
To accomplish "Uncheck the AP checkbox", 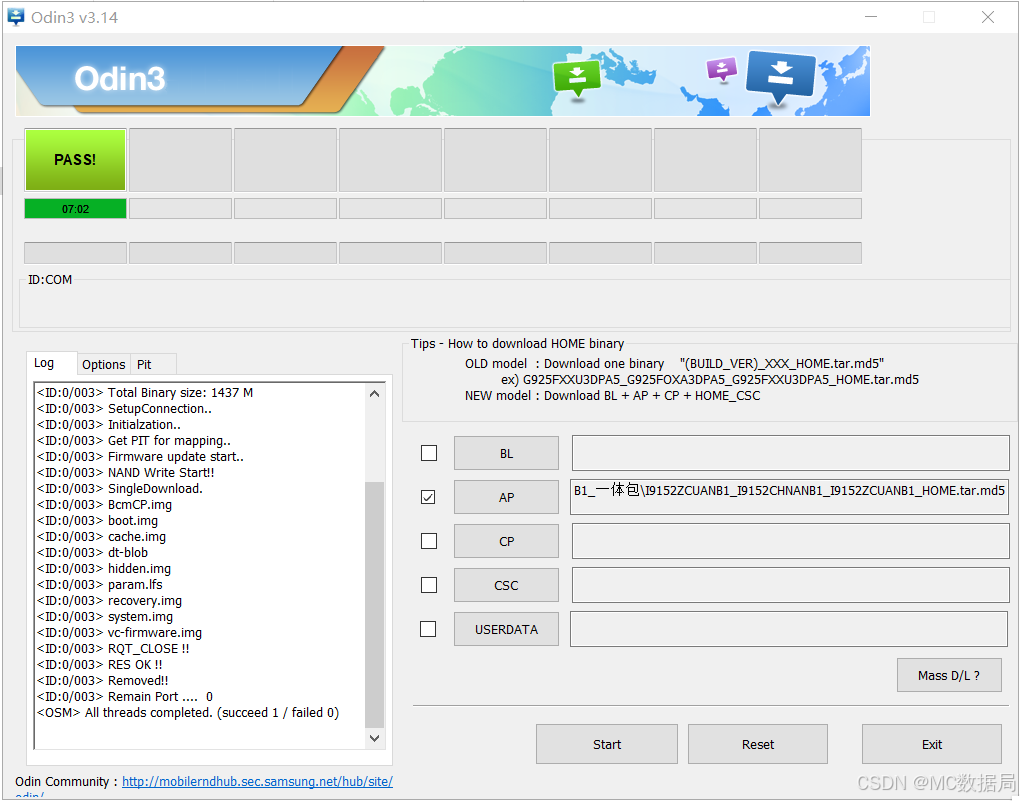I will 429,497.
